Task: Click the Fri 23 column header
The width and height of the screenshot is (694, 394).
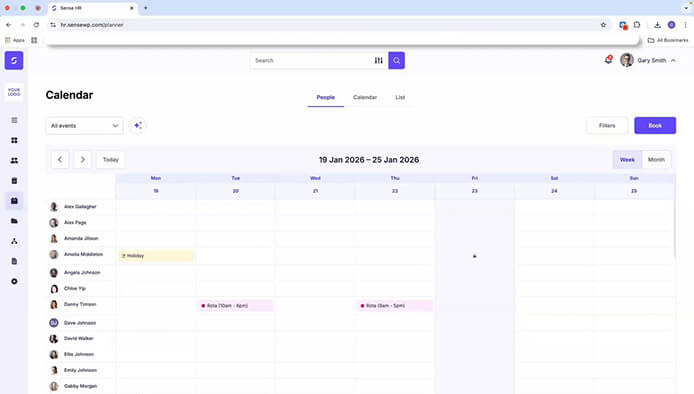Action: (474, 185)
